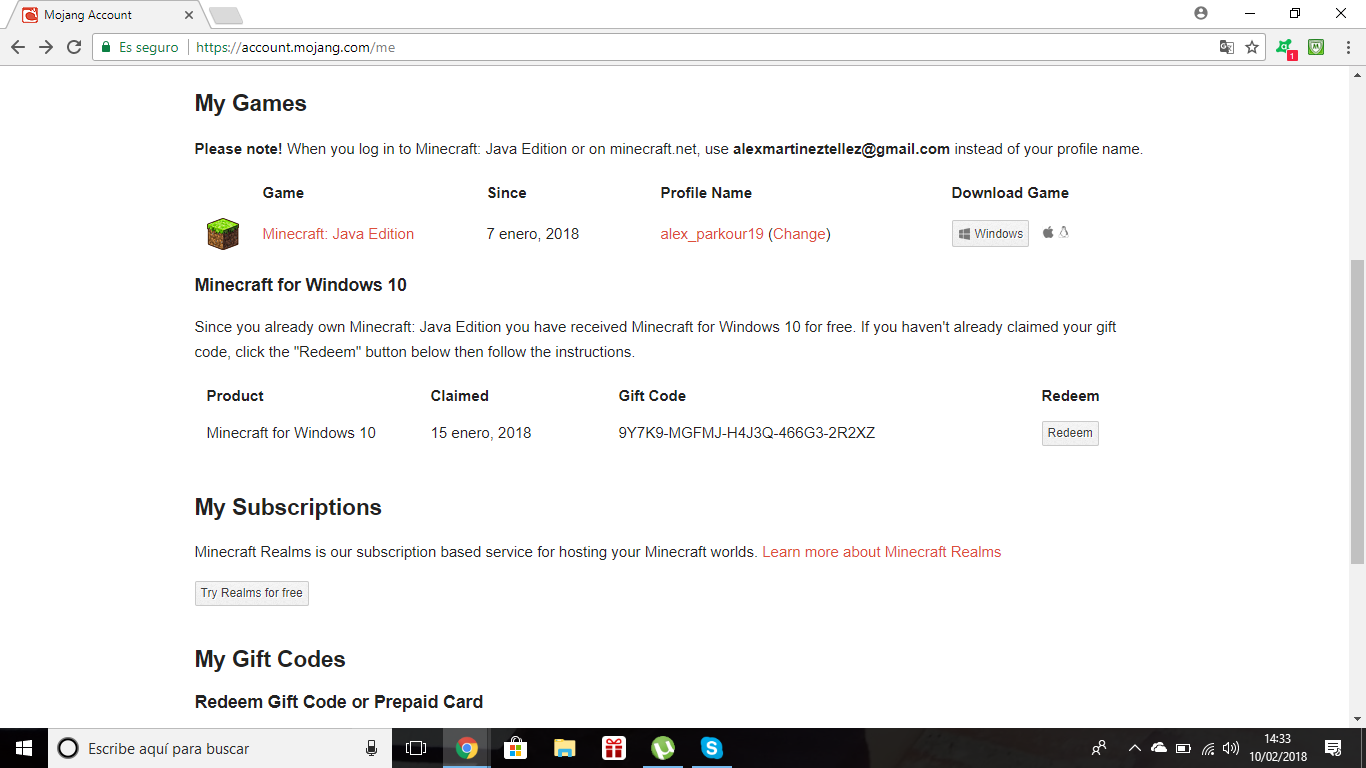This screenshot has width=1366, height=768.
Task: Open Task View on the taskbar
Action: click(416, 748)
